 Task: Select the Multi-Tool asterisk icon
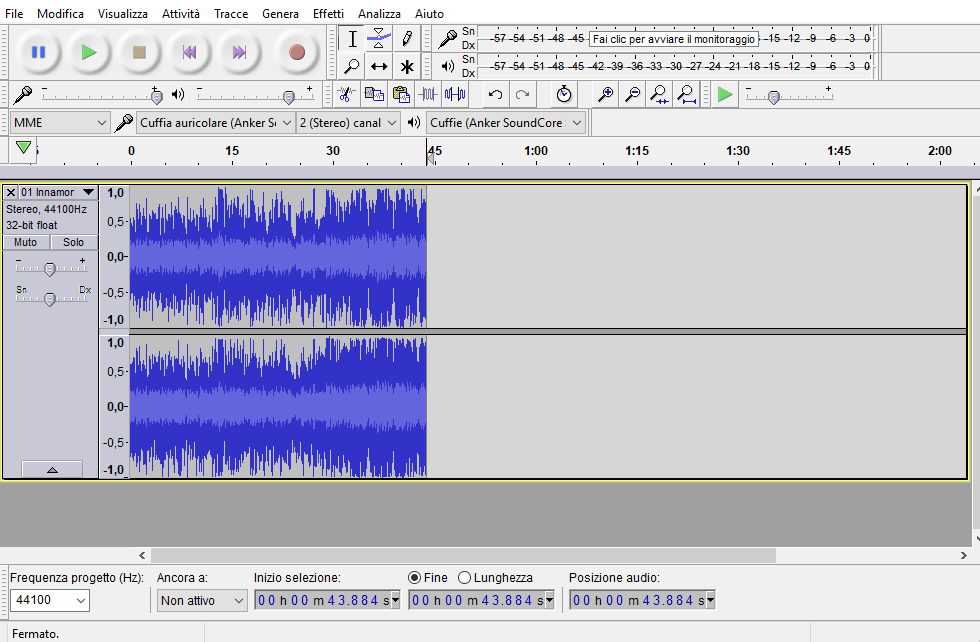click(x=406, y=66)
